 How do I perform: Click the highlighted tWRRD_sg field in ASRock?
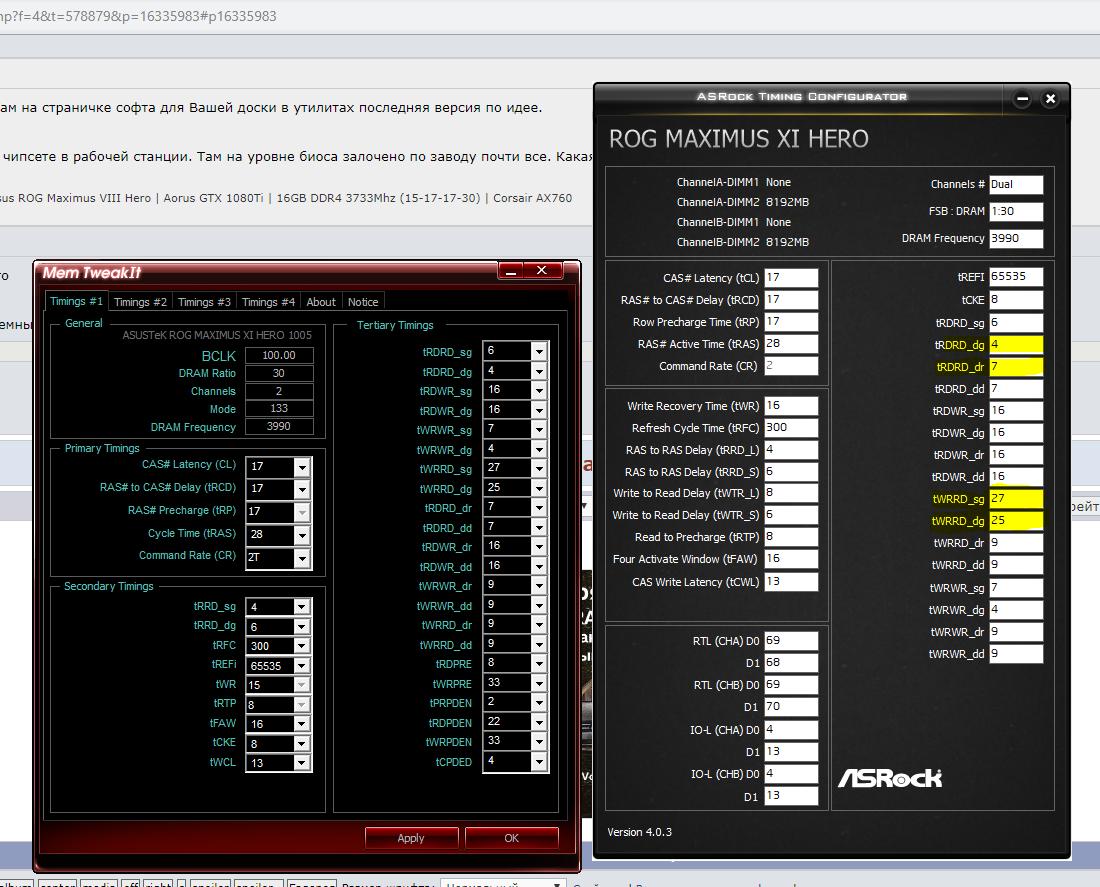pos(1016,499)
